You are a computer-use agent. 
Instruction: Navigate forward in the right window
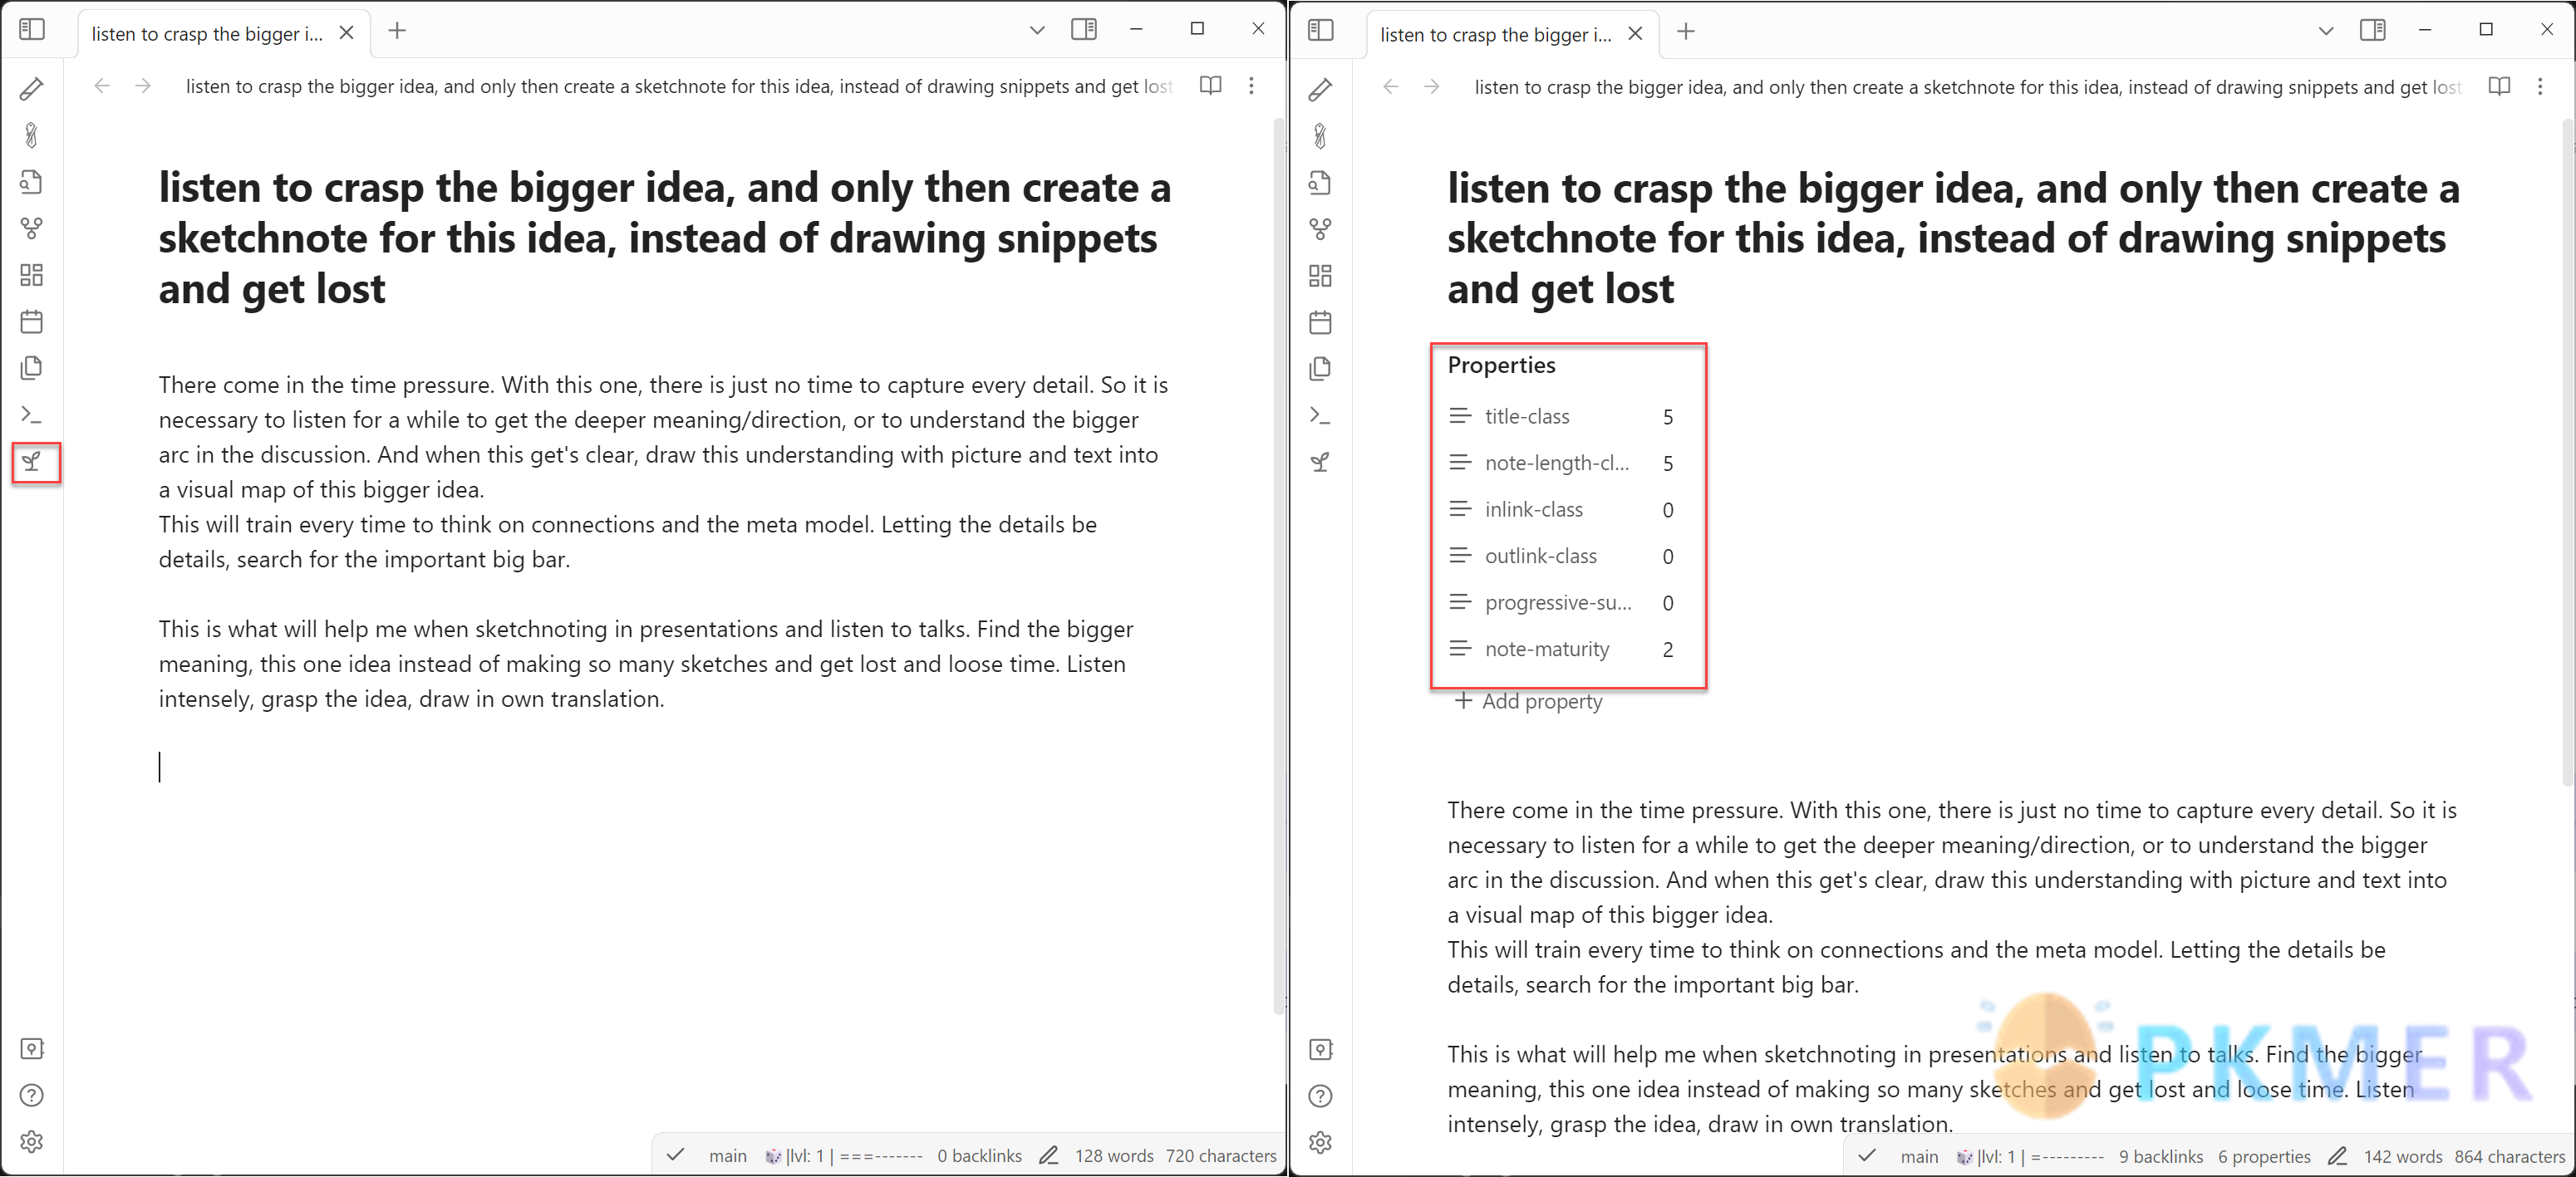pos(1432,87)
